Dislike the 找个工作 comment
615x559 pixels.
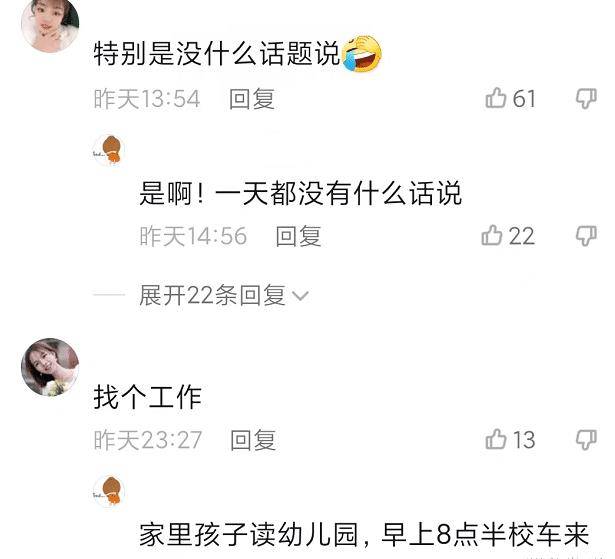click(586, 439)
